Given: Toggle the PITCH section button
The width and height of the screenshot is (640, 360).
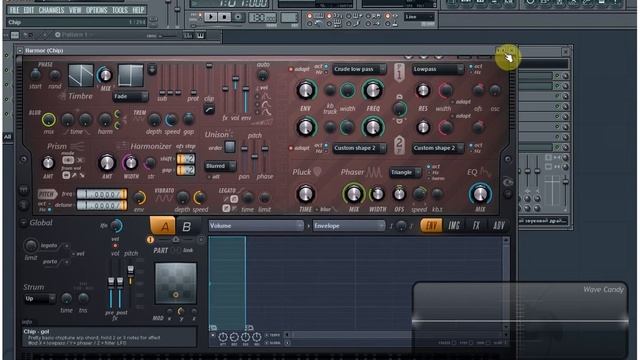Looking at the screenshot, I should pyautogui.click(x=47, y=194).
